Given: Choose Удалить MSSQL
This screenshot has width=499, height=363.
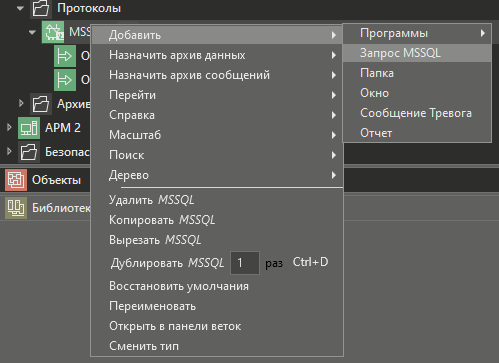Looking at the screenshot, I should (x=217, y=200).
